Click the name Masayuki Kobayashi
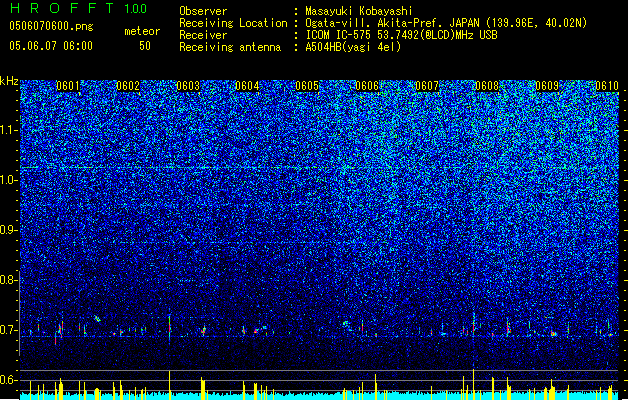 pyautogui.click(x=359, y=11)
